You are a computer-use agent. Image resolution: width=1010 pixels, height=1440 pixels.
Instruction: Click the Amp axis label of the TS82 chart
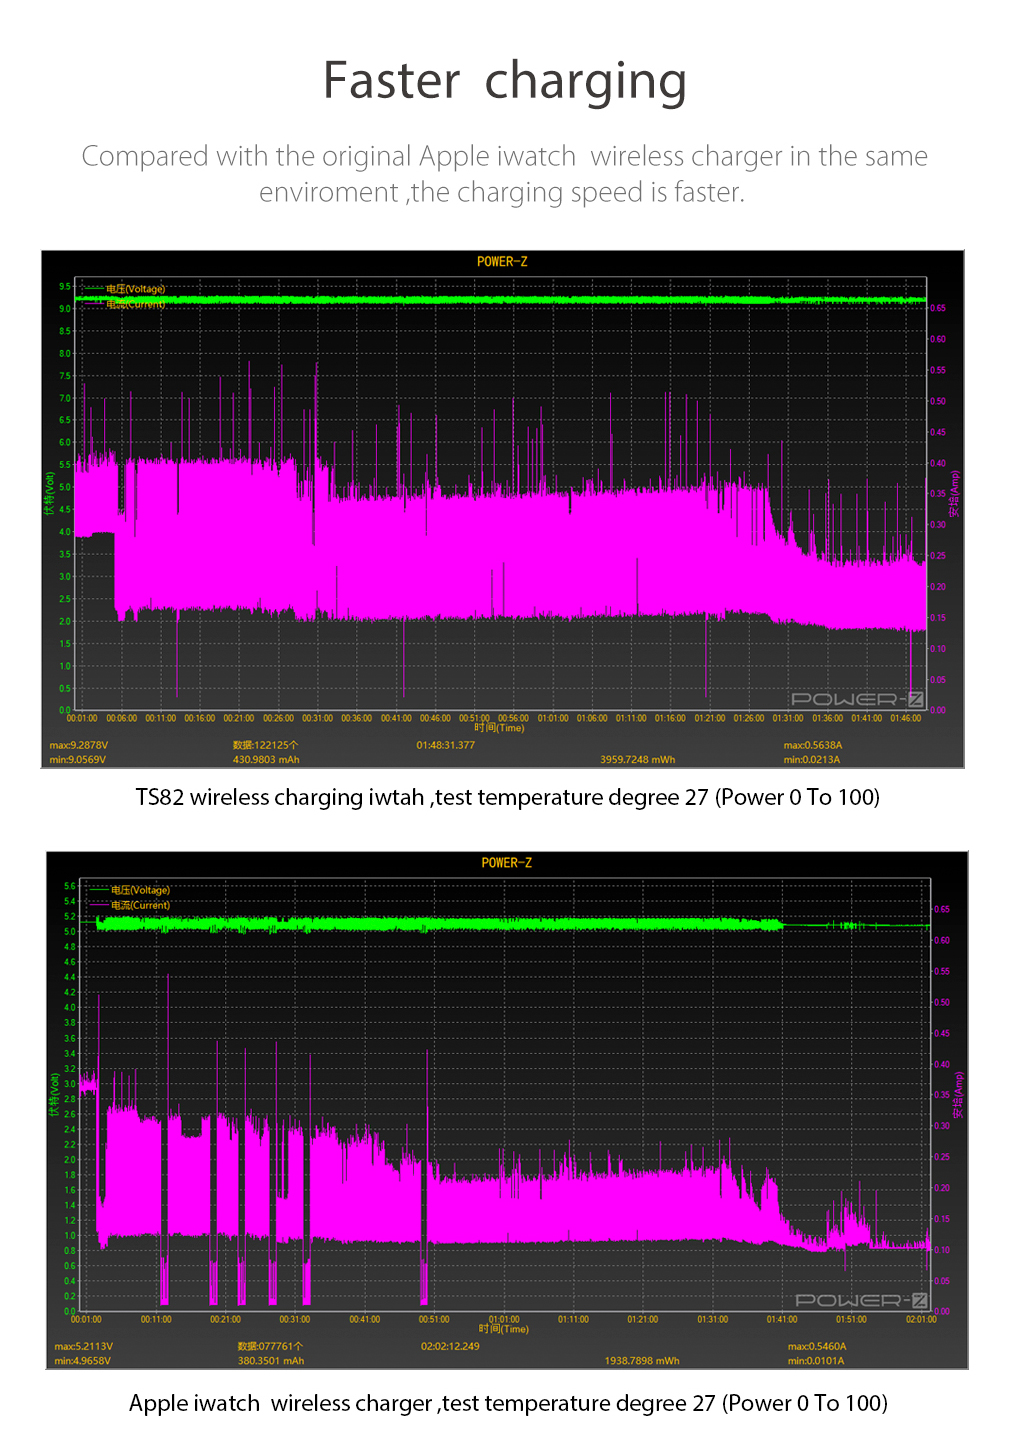(954, 494)
